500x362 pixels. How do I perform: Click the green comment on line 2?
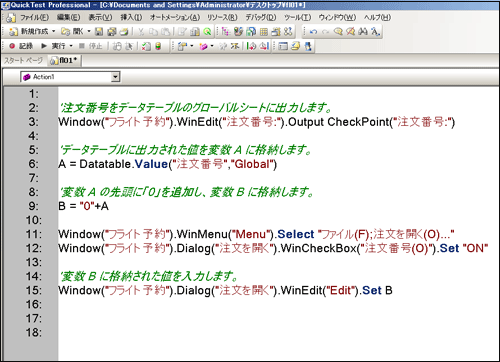[196, 108]
